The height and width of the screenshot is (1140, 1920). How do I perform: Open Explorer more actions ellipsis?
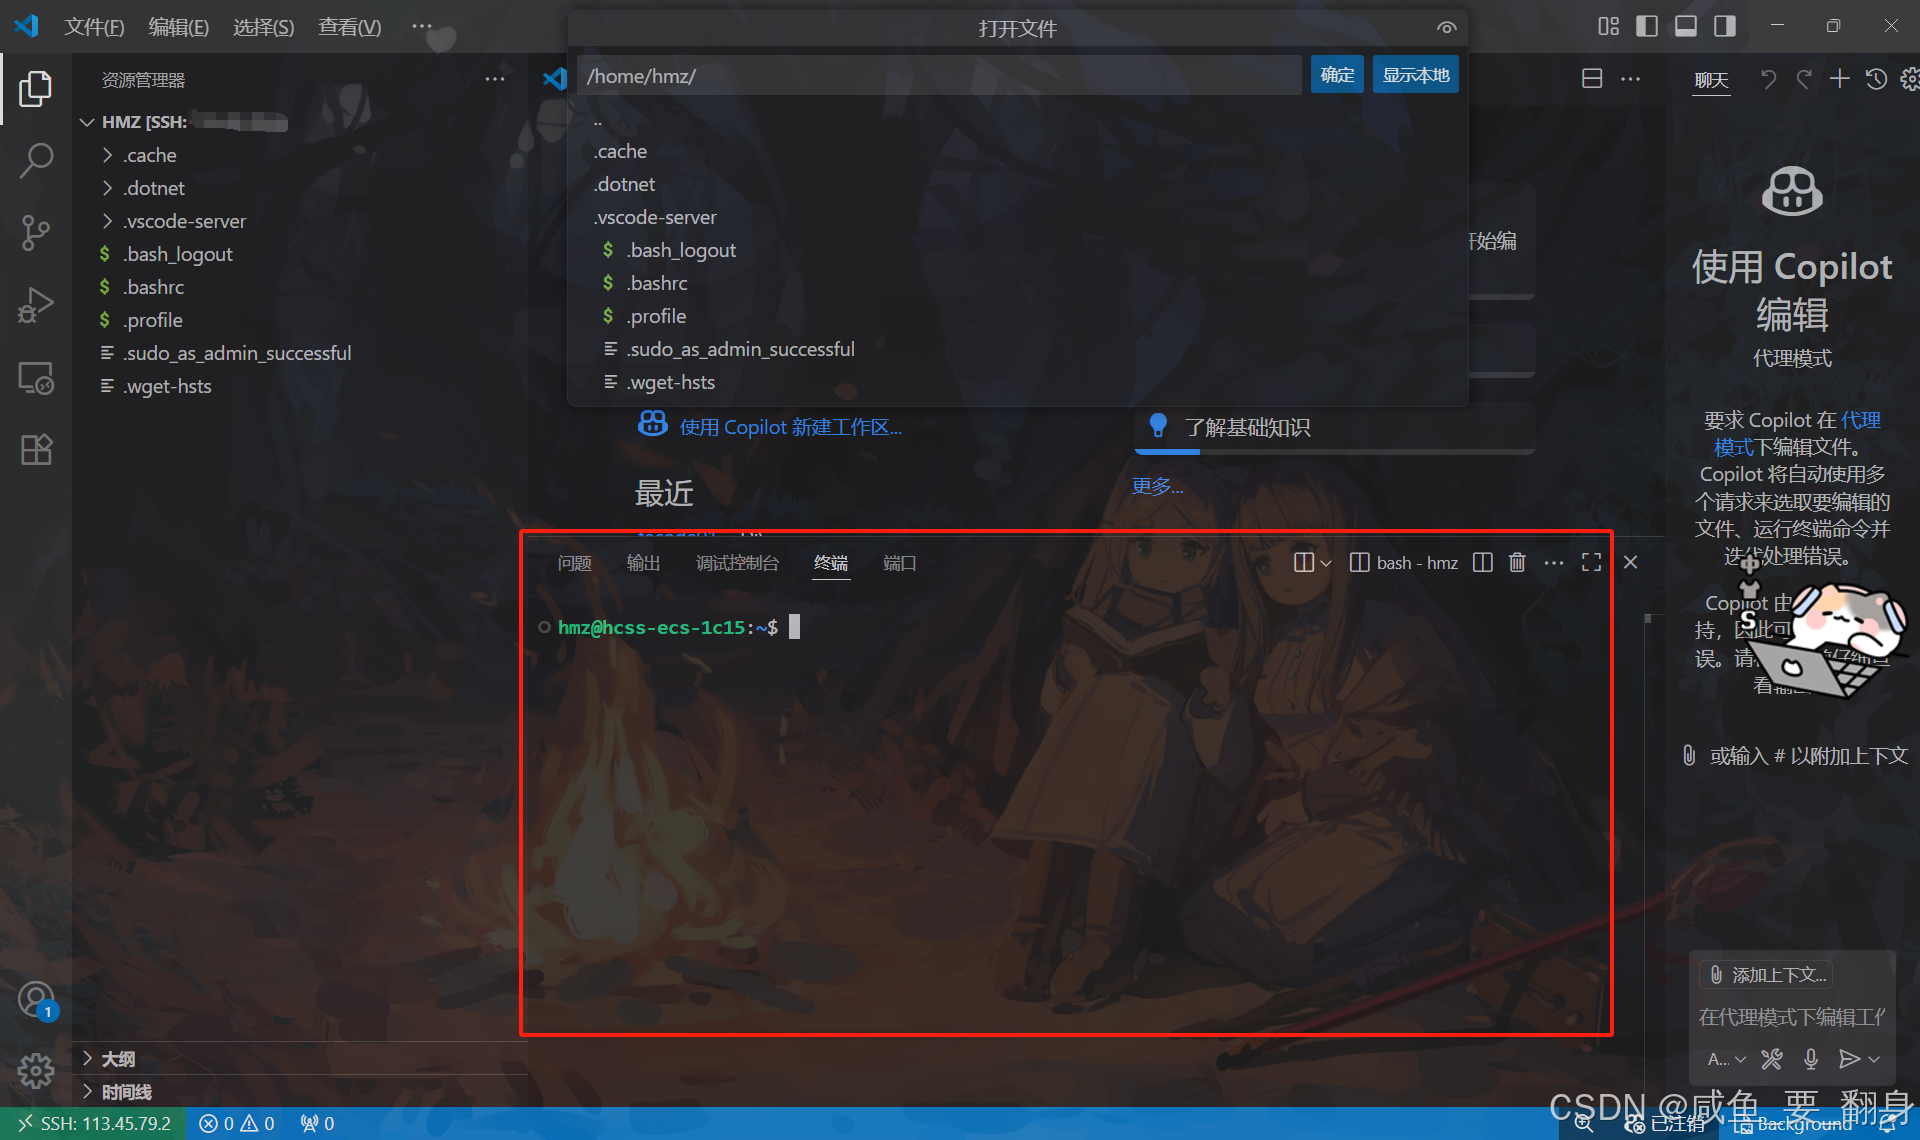tap(495, 79)
